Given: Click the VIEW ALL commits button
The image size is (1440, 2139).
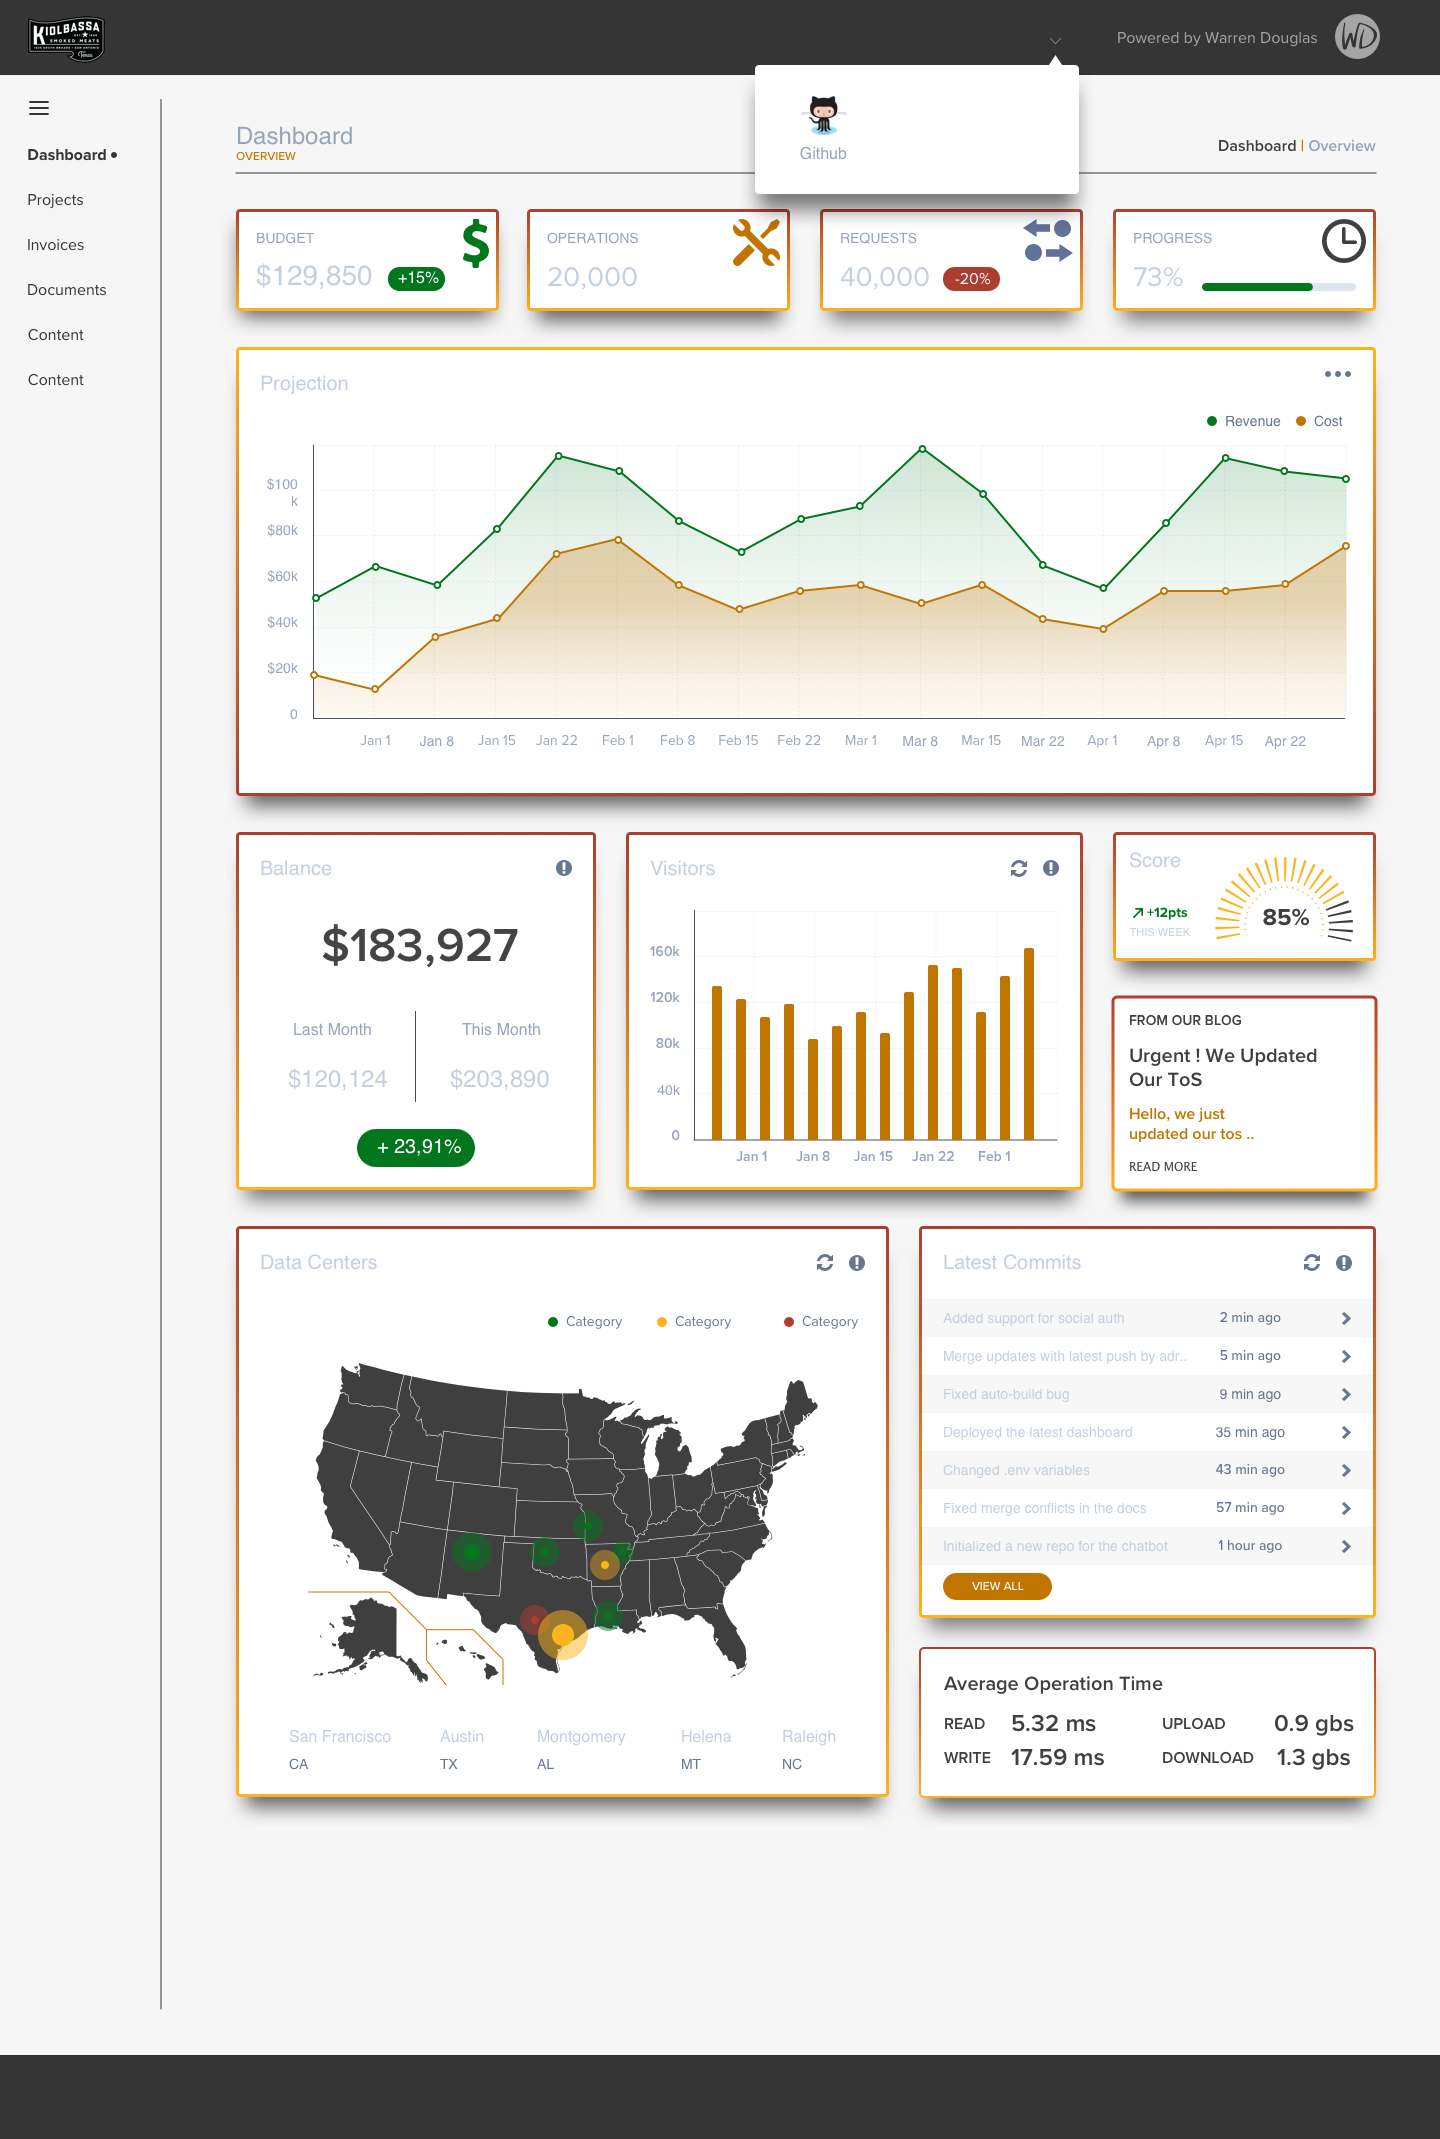Looking at the screenshot, I should [997, 1586].
